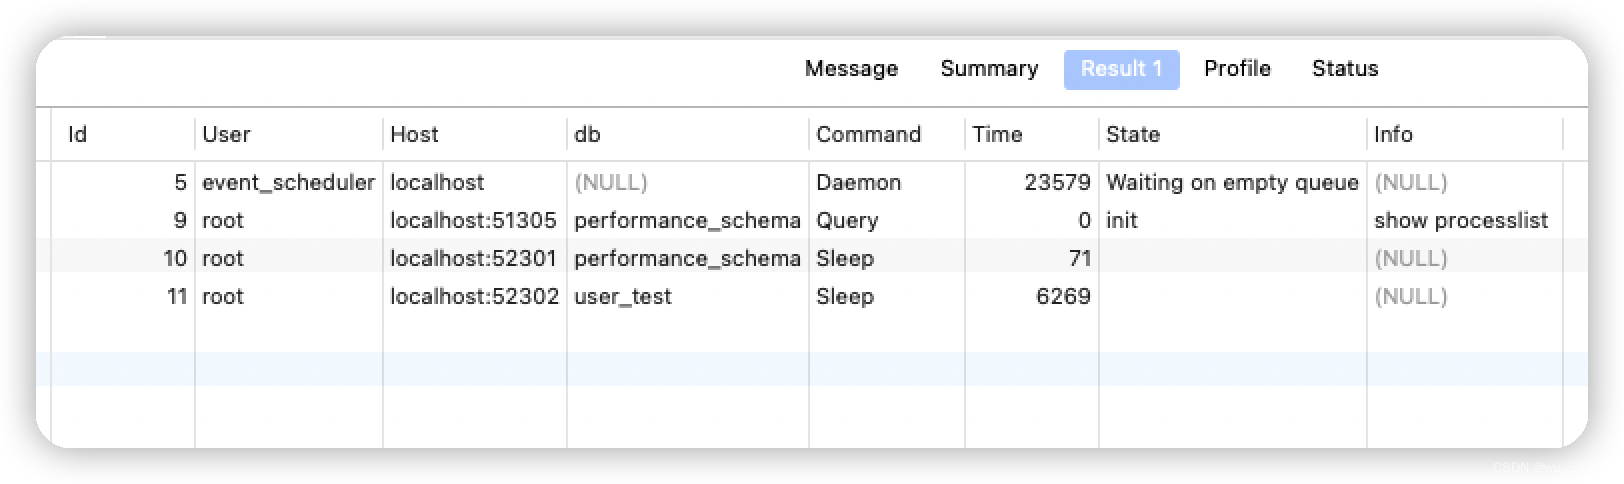Viewport: 1624px width, 484px height.
Task: Click the Command column header
Action: point(868,134)
